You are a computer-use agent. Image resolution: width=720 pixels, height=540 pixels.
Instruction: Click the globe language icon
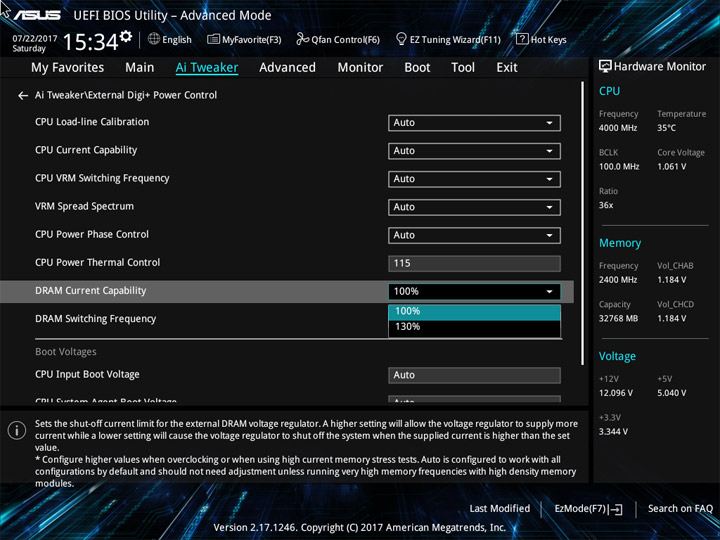pyautogui.click(x=154, y=39)
